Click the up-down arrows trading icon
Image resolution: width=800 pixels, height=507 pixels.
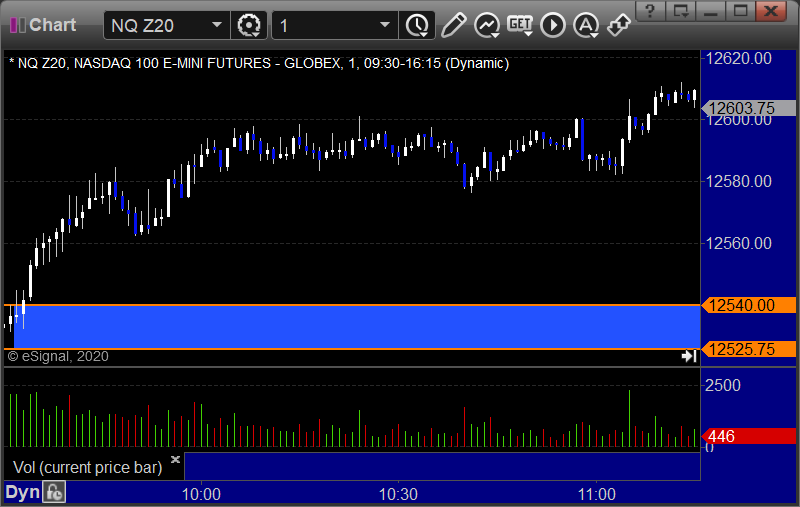pyautogui.click(x=619, y=25)
